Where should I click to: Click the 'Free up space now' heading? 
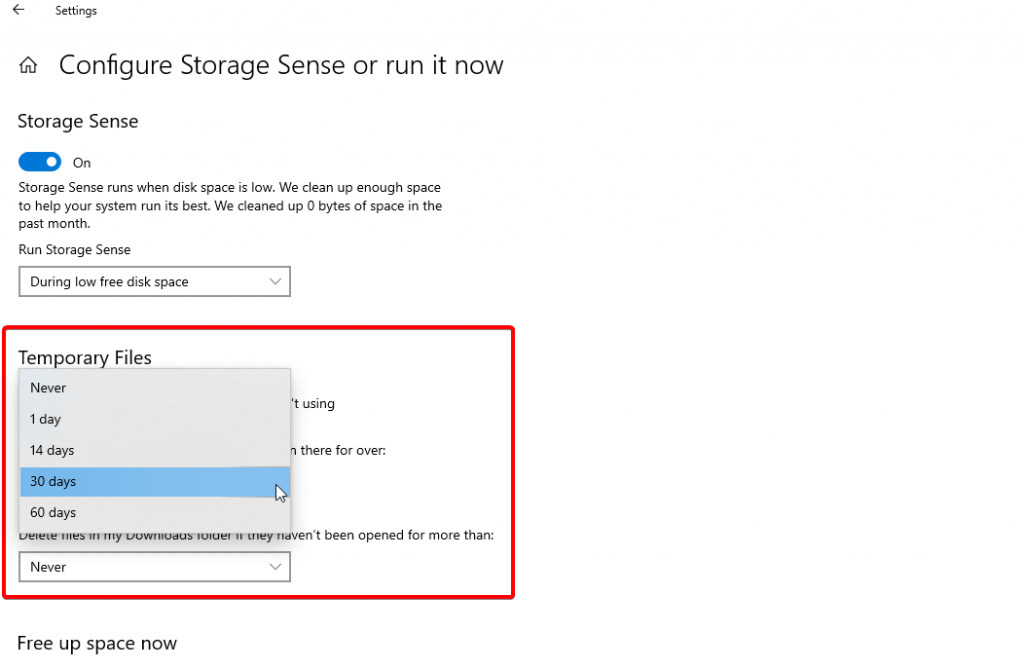pos(97,643)
